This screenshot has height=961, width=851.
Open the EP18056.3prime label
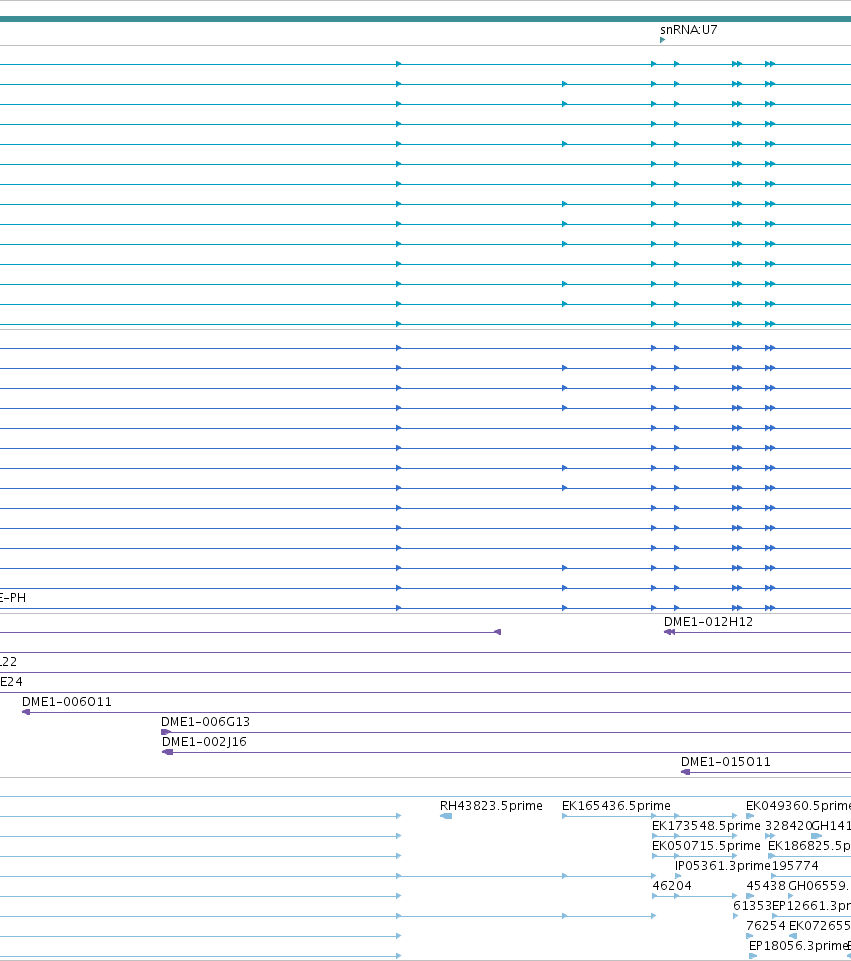pos(797,946)
